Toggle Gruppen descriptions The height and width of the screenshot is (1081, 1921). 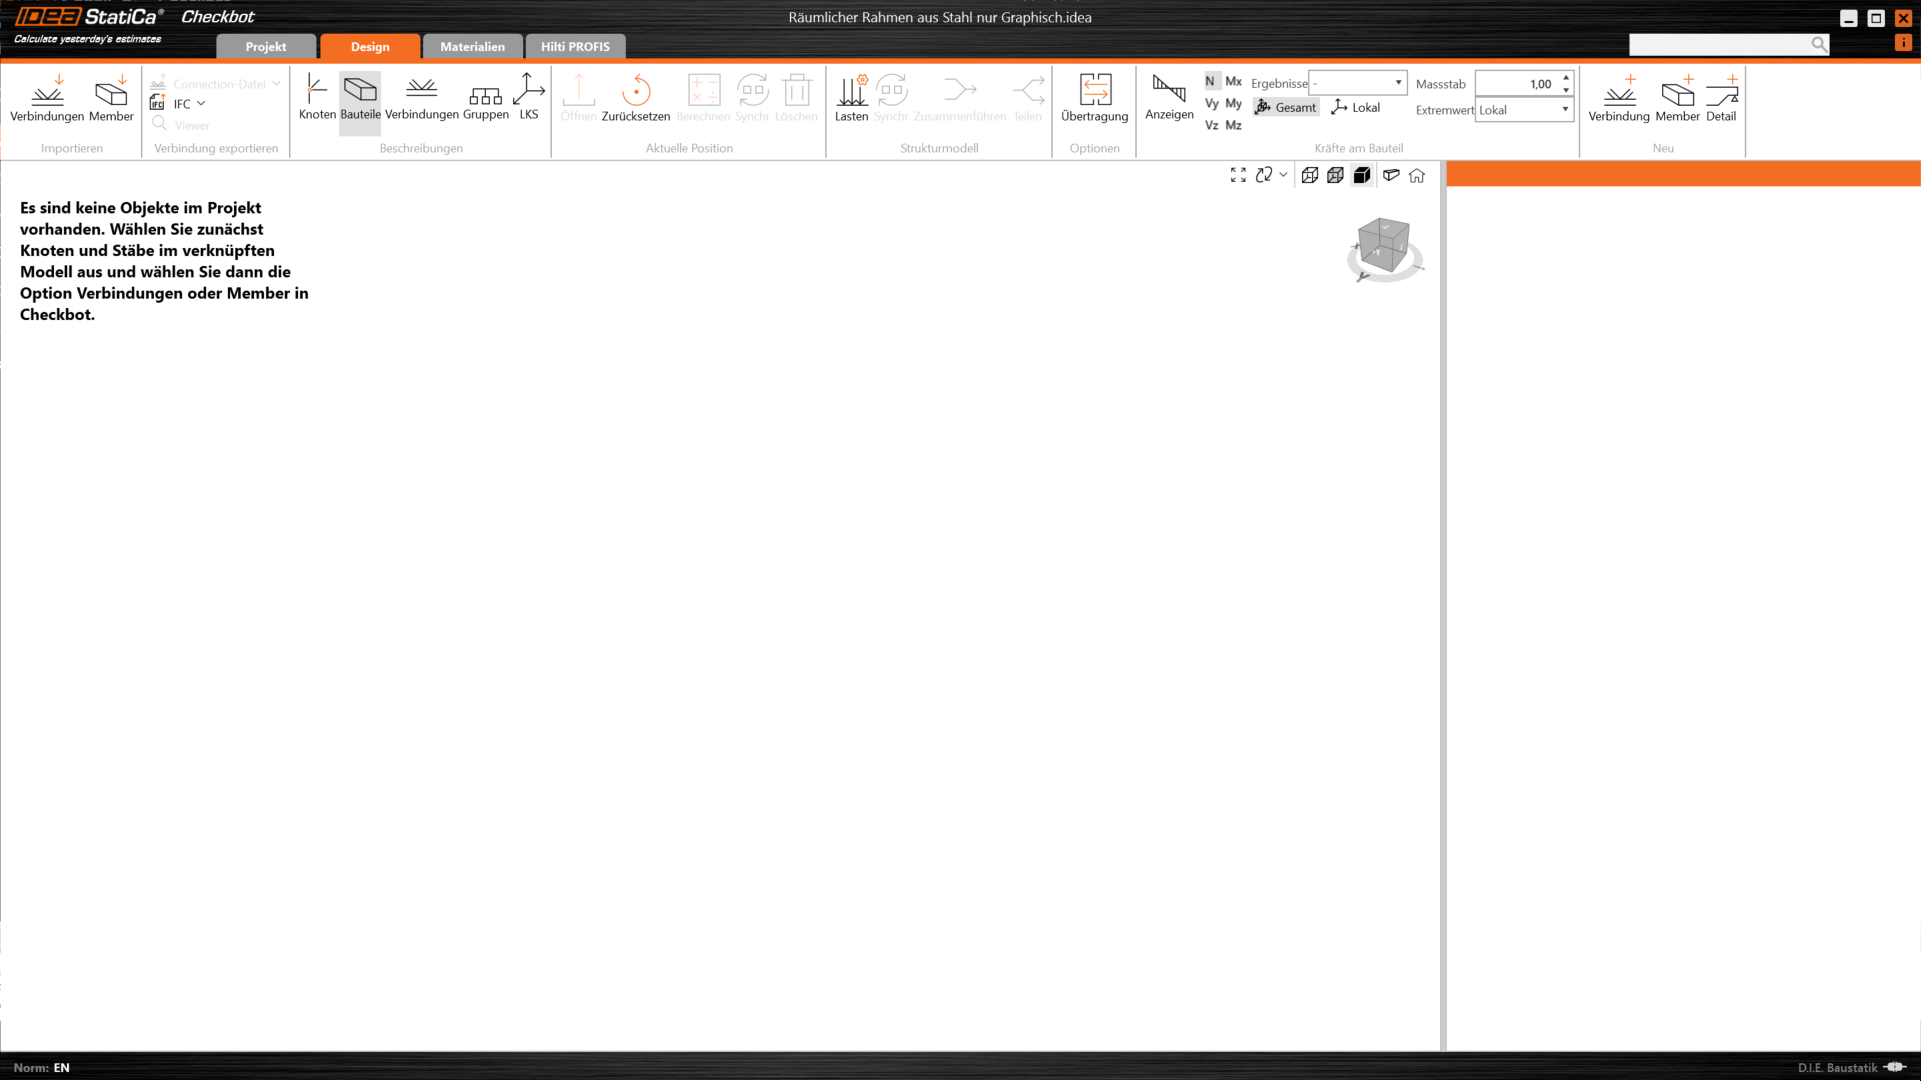point(486,98)
